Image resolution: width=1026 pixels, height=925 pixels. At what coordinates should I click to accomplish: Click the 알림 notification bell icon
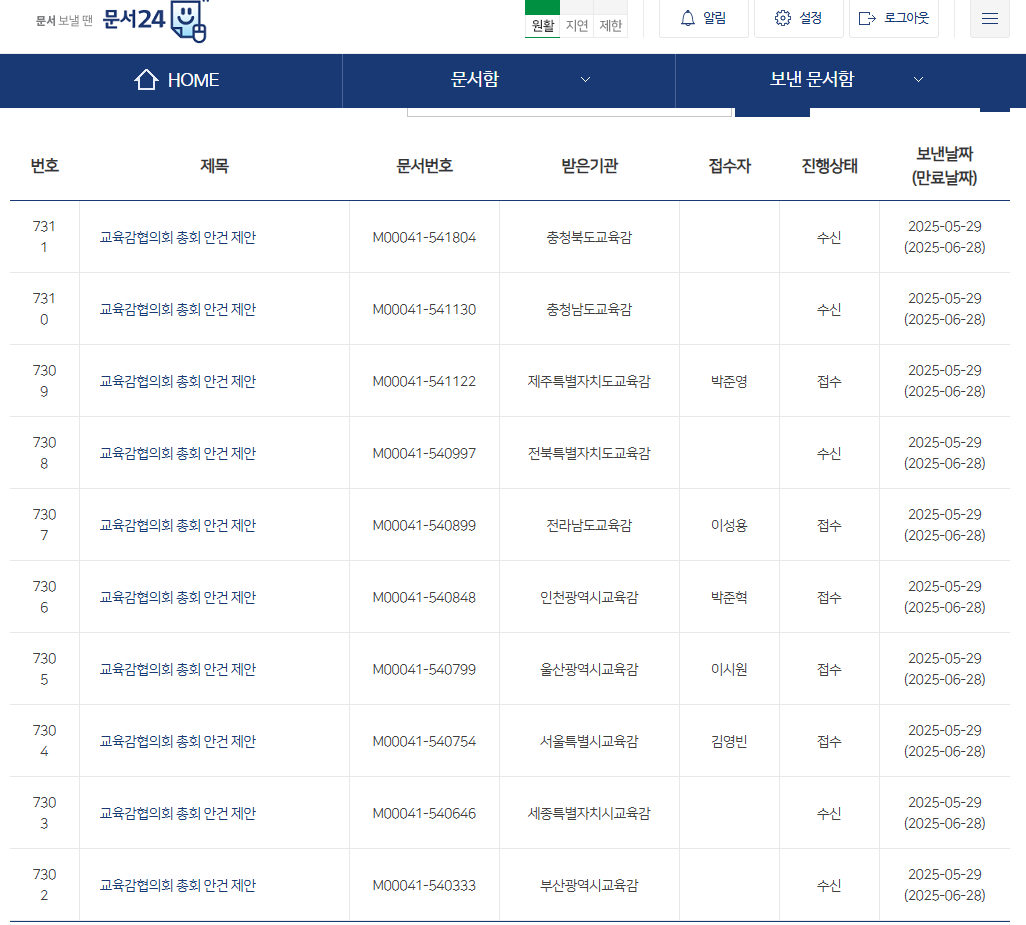pos(690,17)
